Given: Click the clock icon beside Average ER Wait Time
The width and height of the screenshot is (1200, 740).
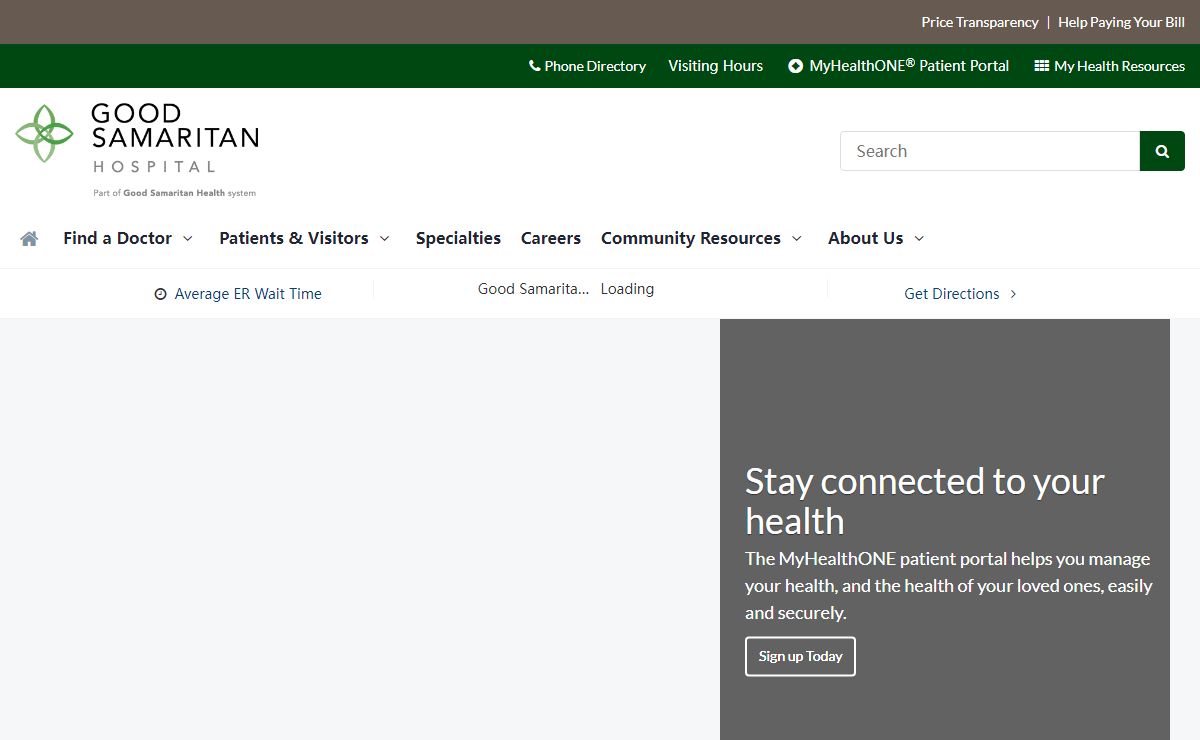Looking at the screenshot, I should 160,294.
